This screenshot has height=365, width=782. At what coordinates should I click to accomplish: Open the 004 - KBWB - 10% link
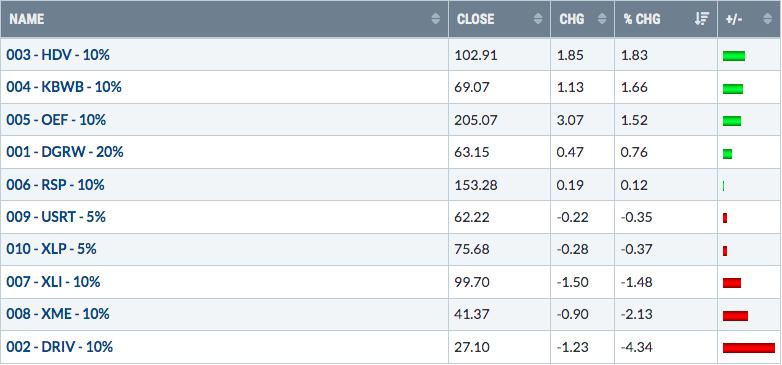[x=64, y=87]
